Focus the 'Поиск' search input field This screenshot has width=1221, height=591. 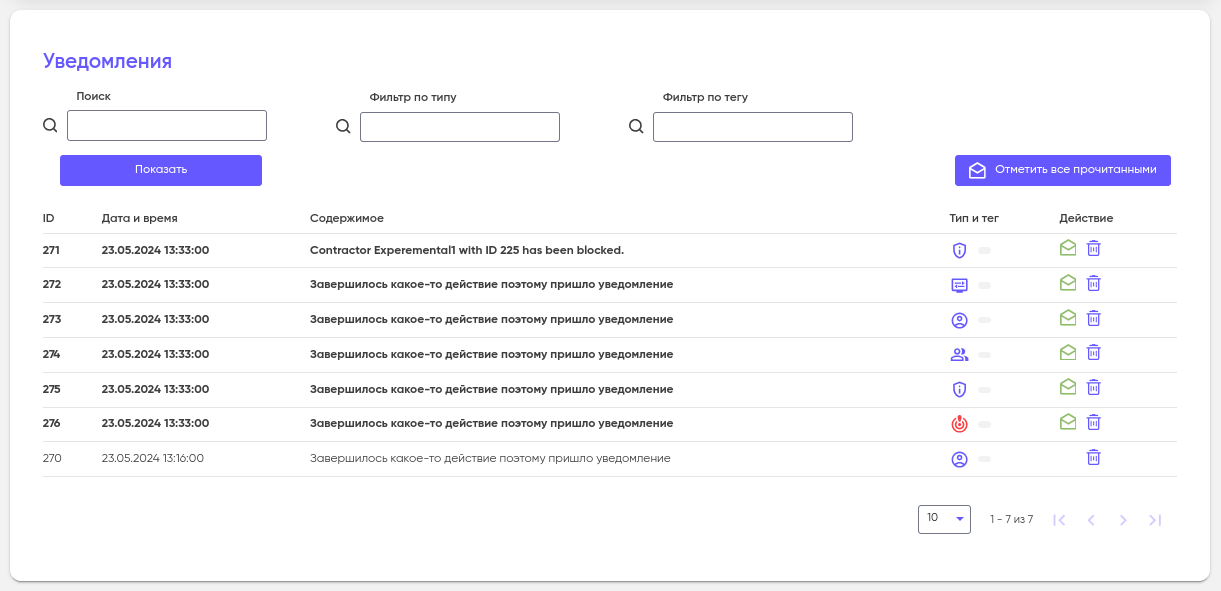[x=167, y=125]
